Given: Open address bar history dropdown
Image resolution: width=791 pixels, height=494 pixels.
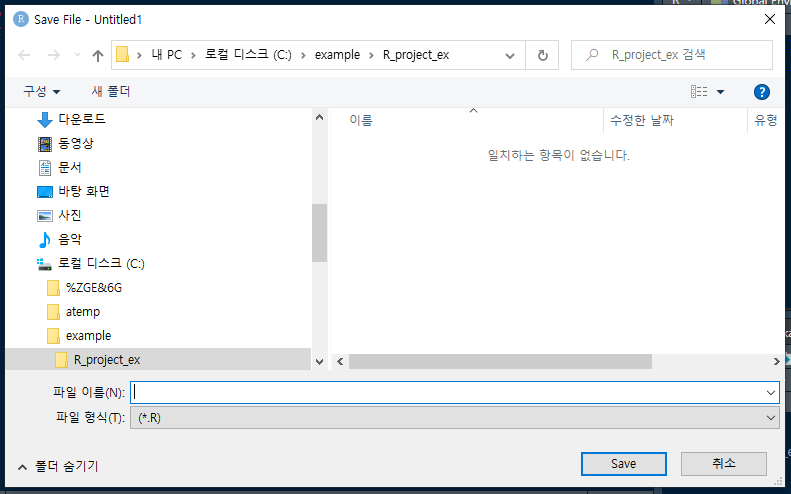Looking at the screenshot, I should 510,56.
